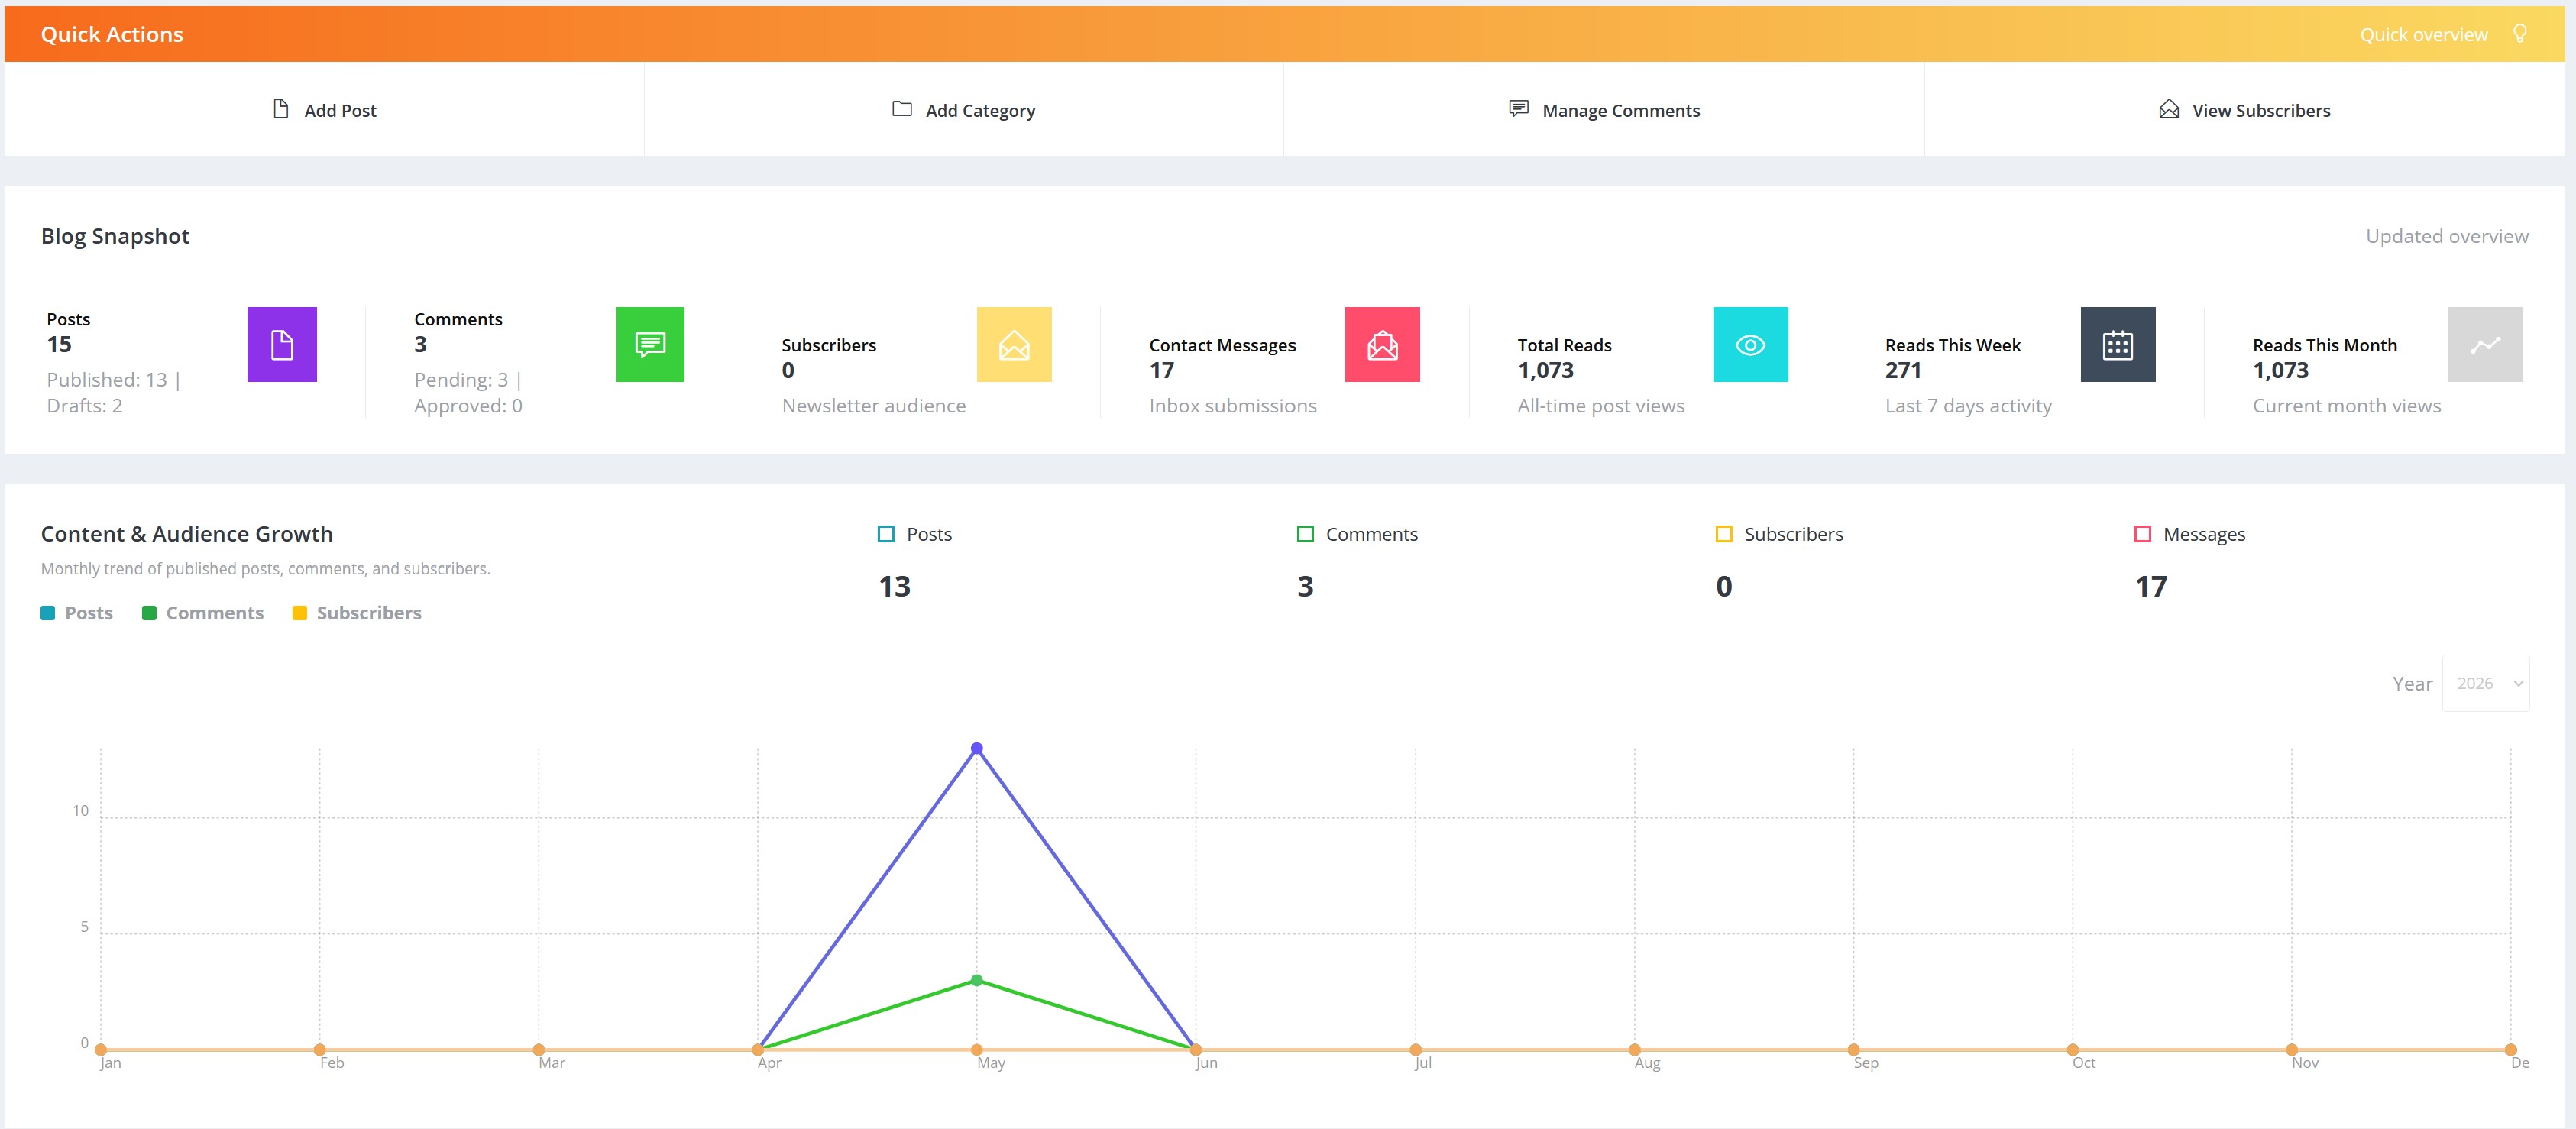Click the Add Category folder icon
Image resolution: width=2576 pixels, height=1129 pixels.
point(902,109)
